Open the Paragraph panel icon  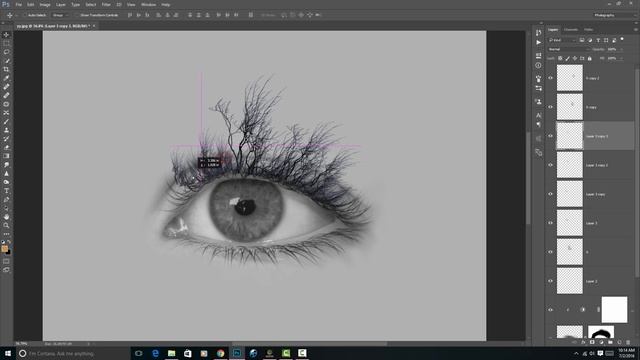pyautogui.click(x=538, y=124)
